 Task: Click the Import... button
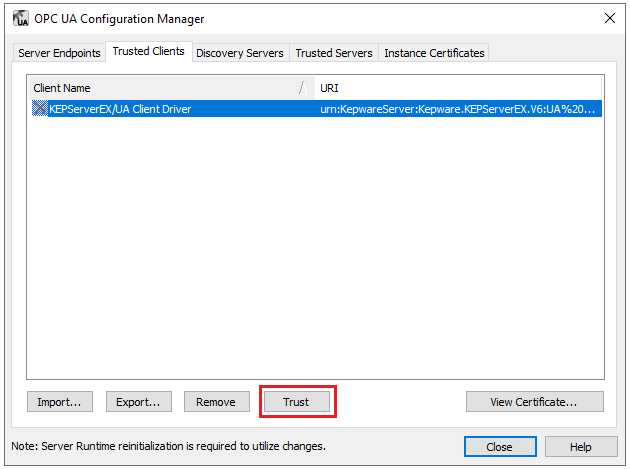tap(60, 401)
